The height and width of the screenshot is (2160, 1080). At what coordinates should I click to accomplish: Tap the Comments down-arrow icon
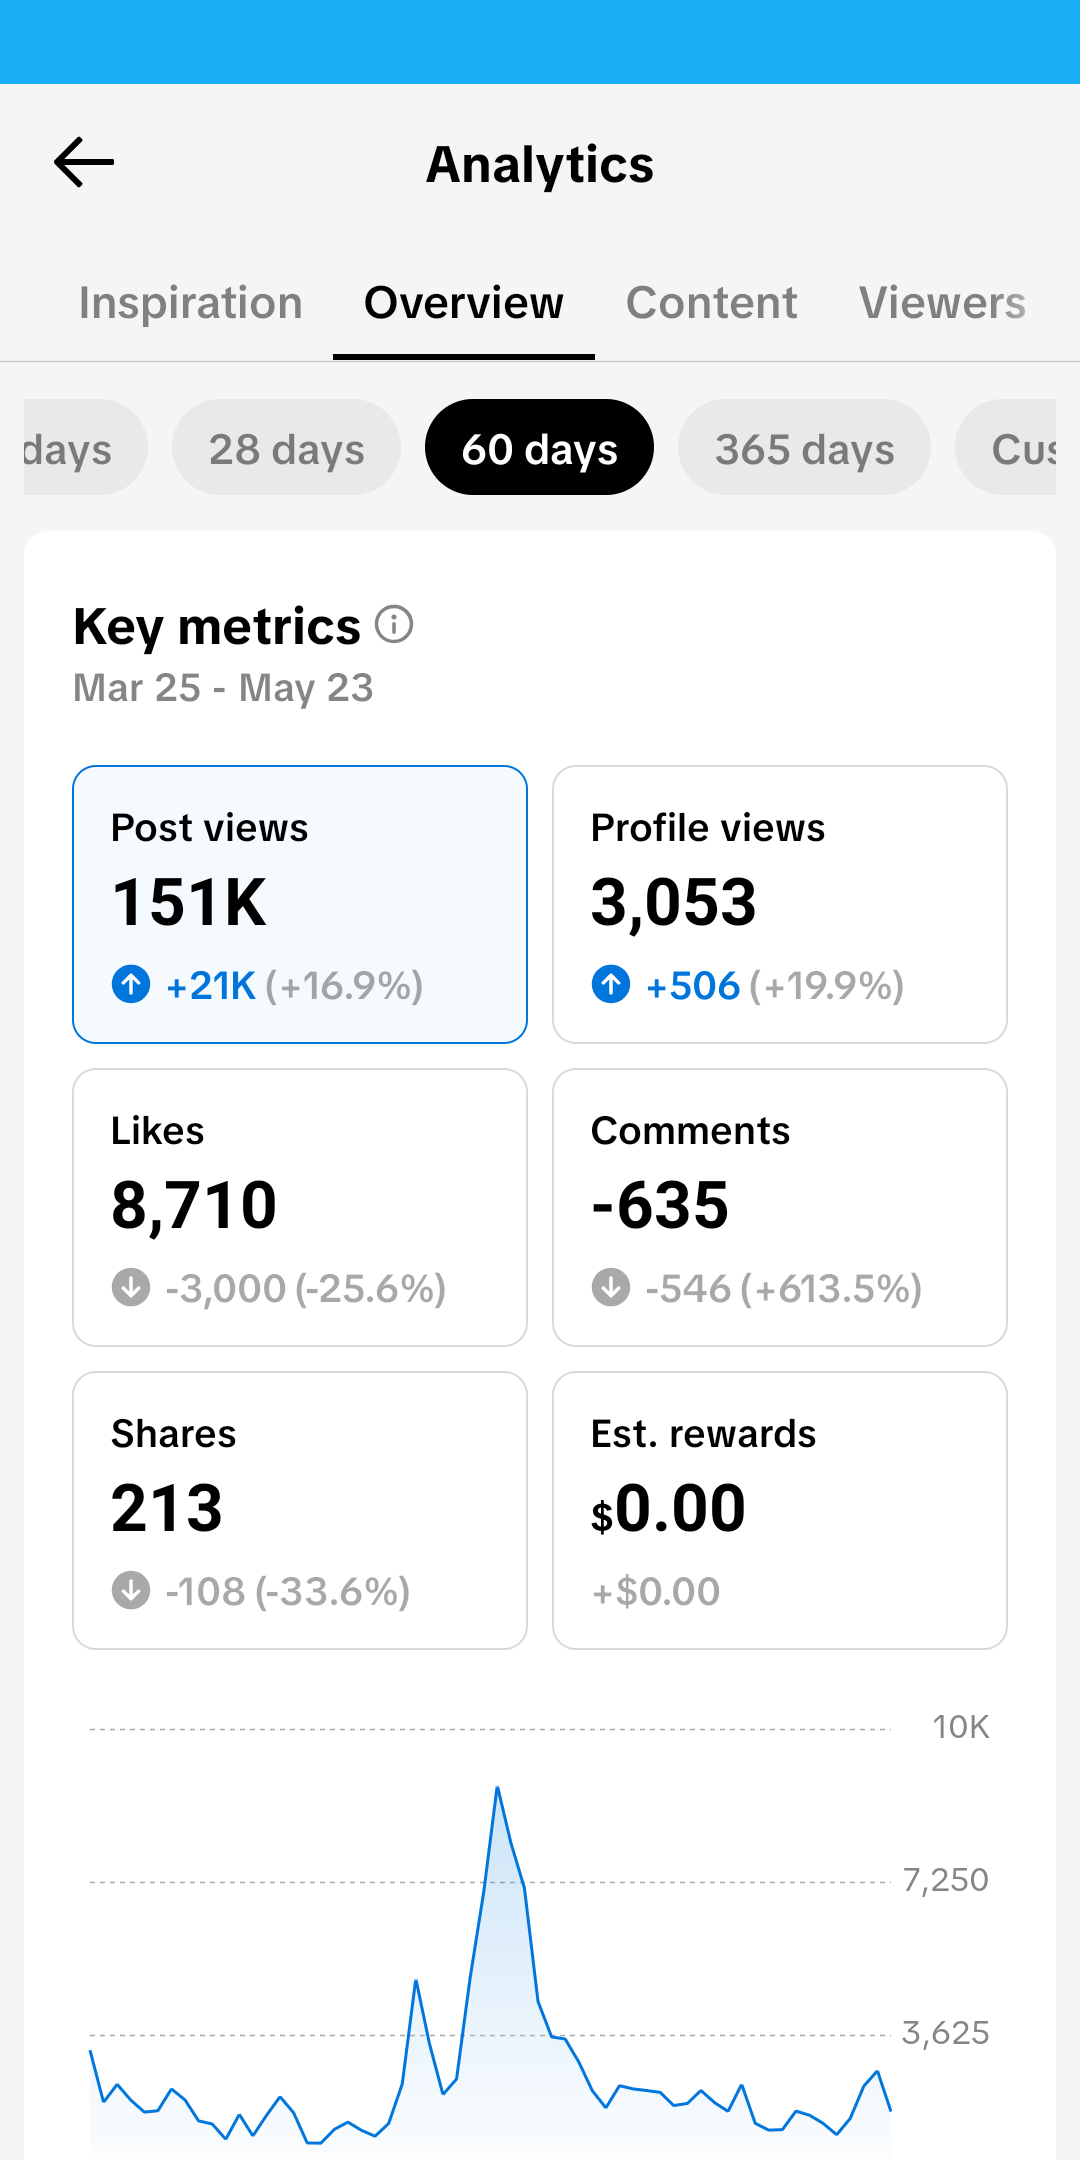click(x=611, y=1288)
